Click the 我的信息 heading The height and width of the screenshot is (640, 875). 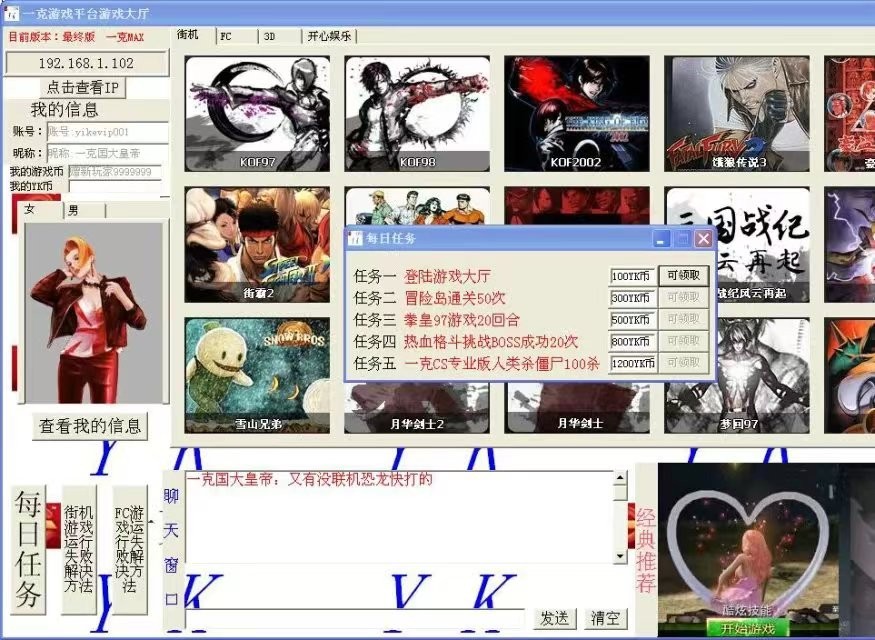point(65,109)
